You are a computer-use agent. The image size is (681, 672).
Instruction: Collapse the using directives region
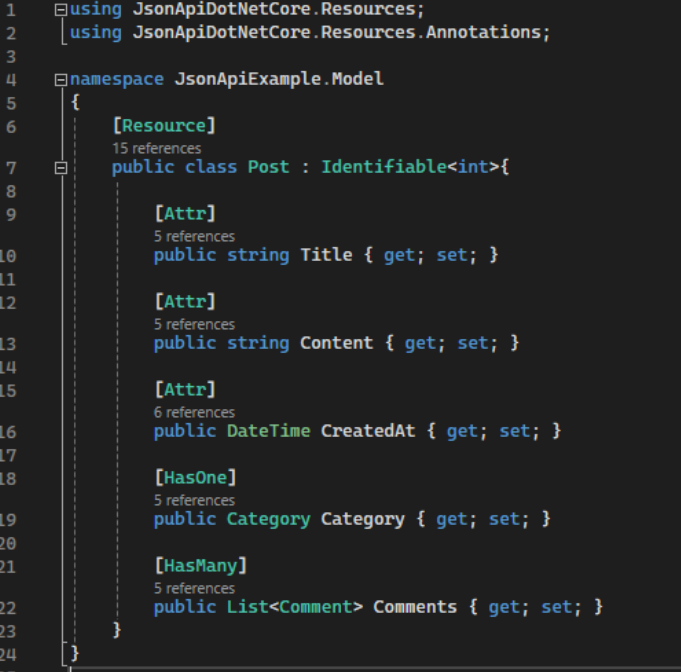click(61, 10)
